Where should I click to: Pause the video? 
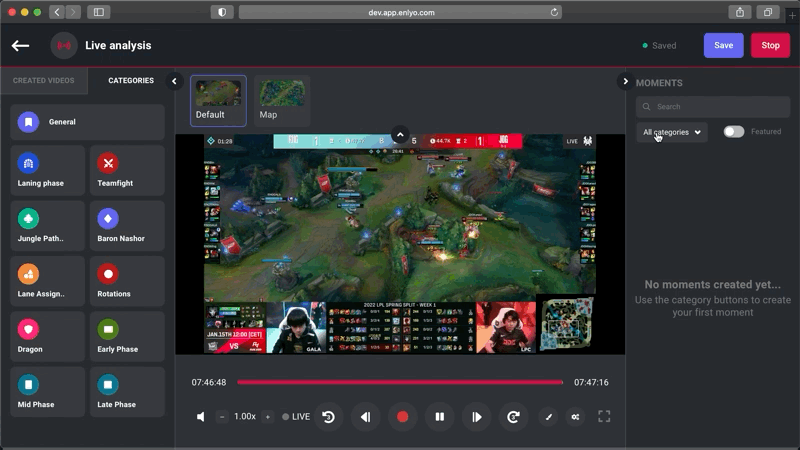[439, 417]
